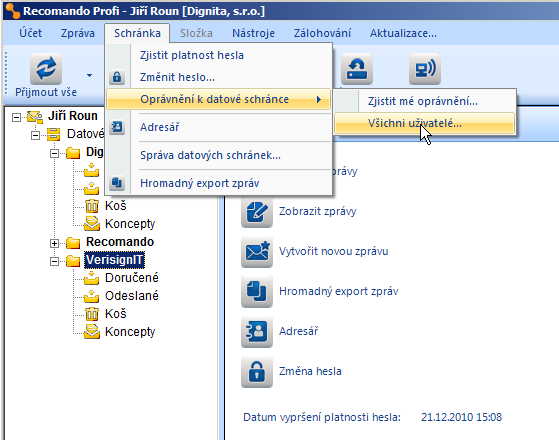
Task: Open the Nástroje menu
Action: (x=253, y=33)
